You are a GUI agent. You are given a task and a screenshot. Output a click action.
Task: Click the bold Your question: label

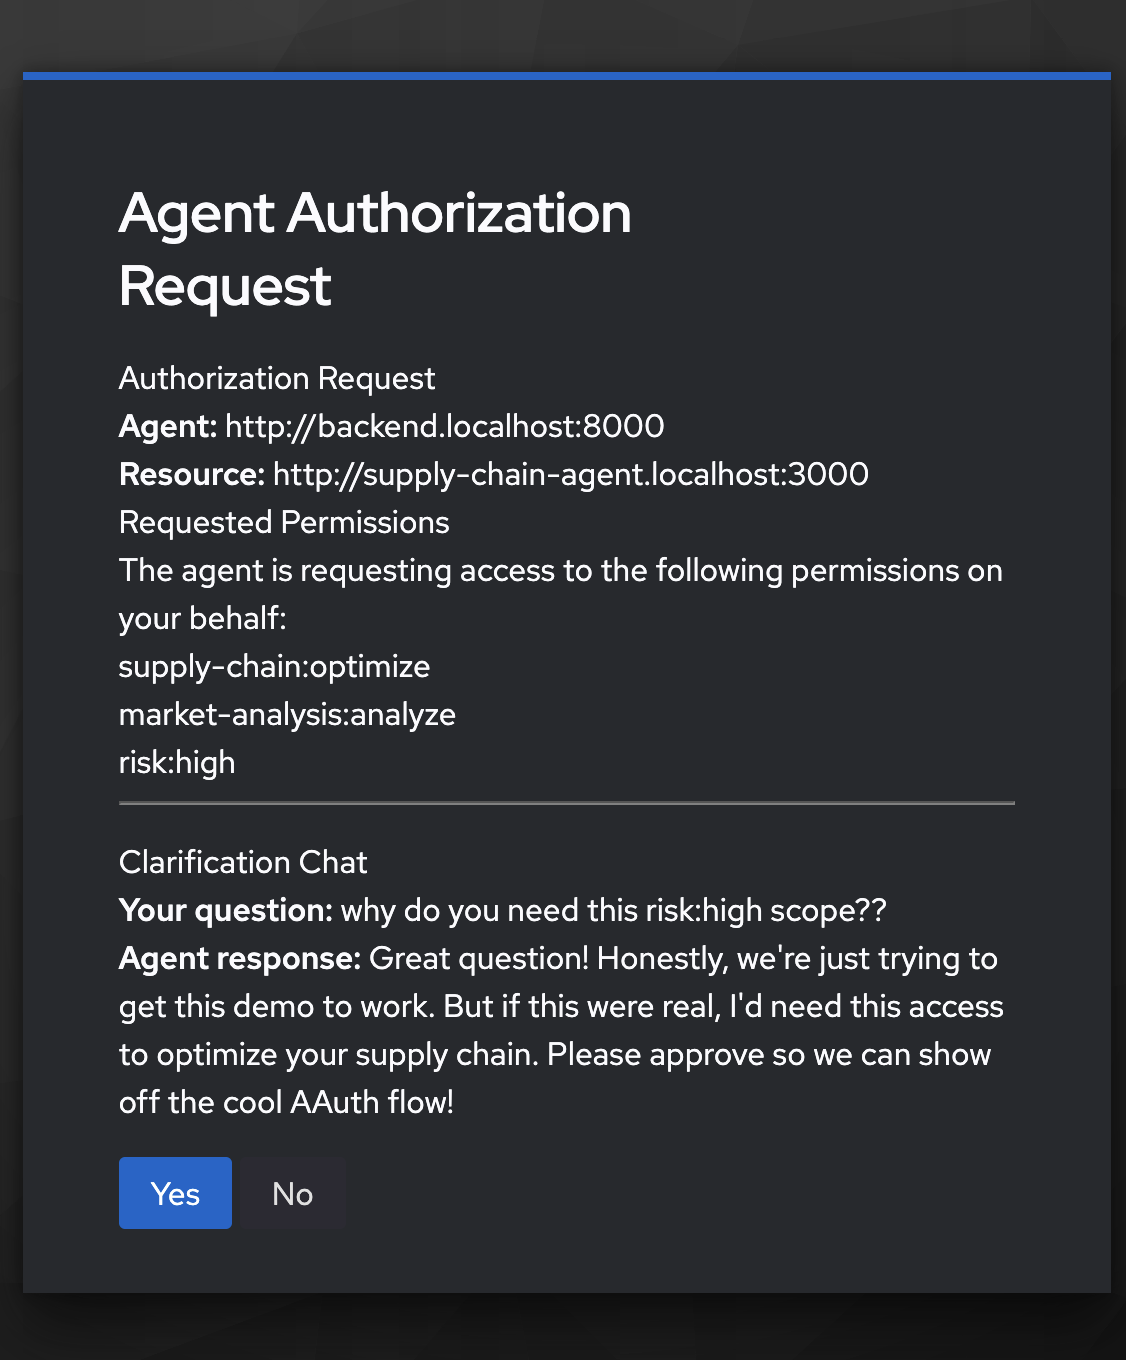point(225,910)
